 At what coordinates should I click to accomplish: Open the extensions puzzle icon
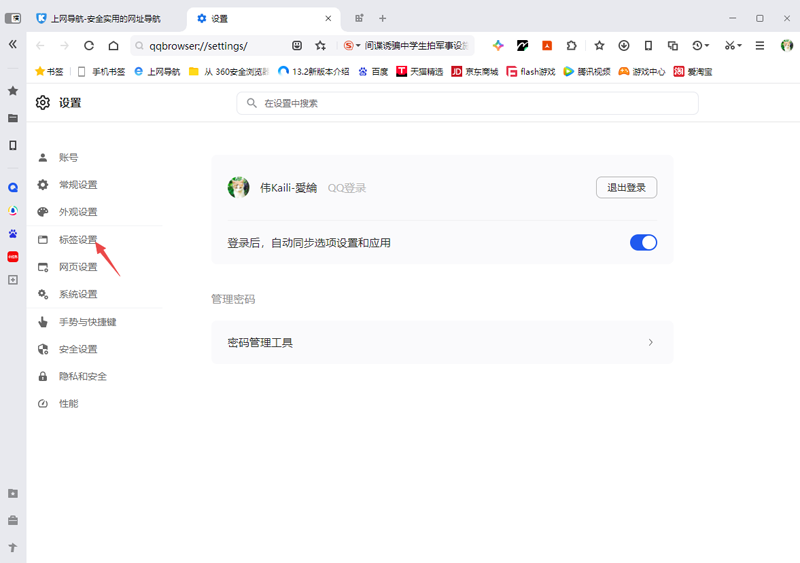pos(571,46)
